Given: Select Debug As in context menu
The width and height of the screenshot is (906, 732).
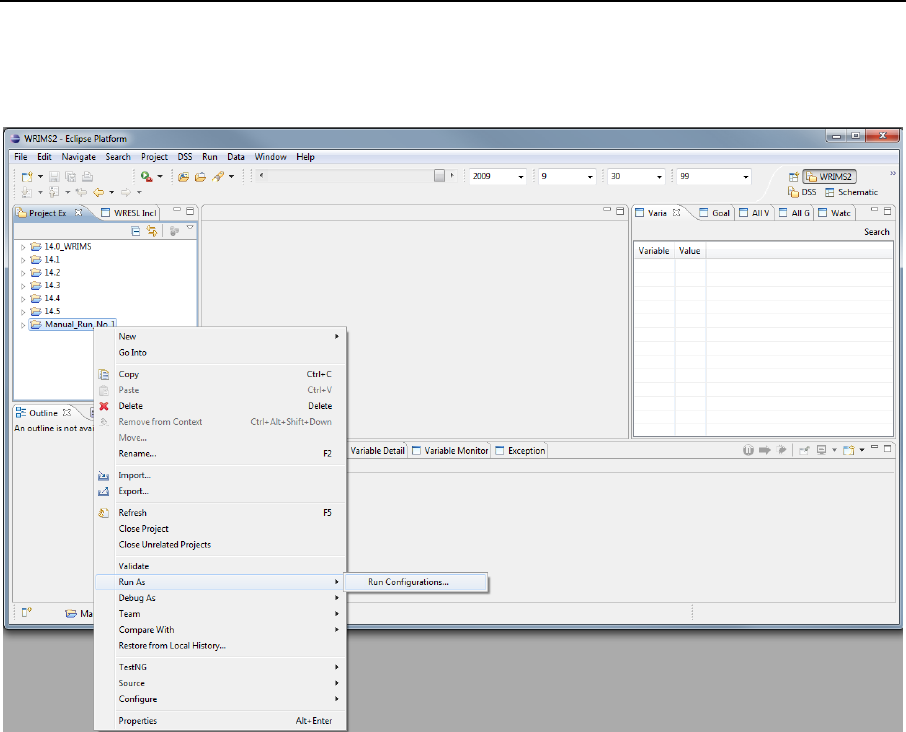Looking at the screenshot, I should tap(220, 598).
